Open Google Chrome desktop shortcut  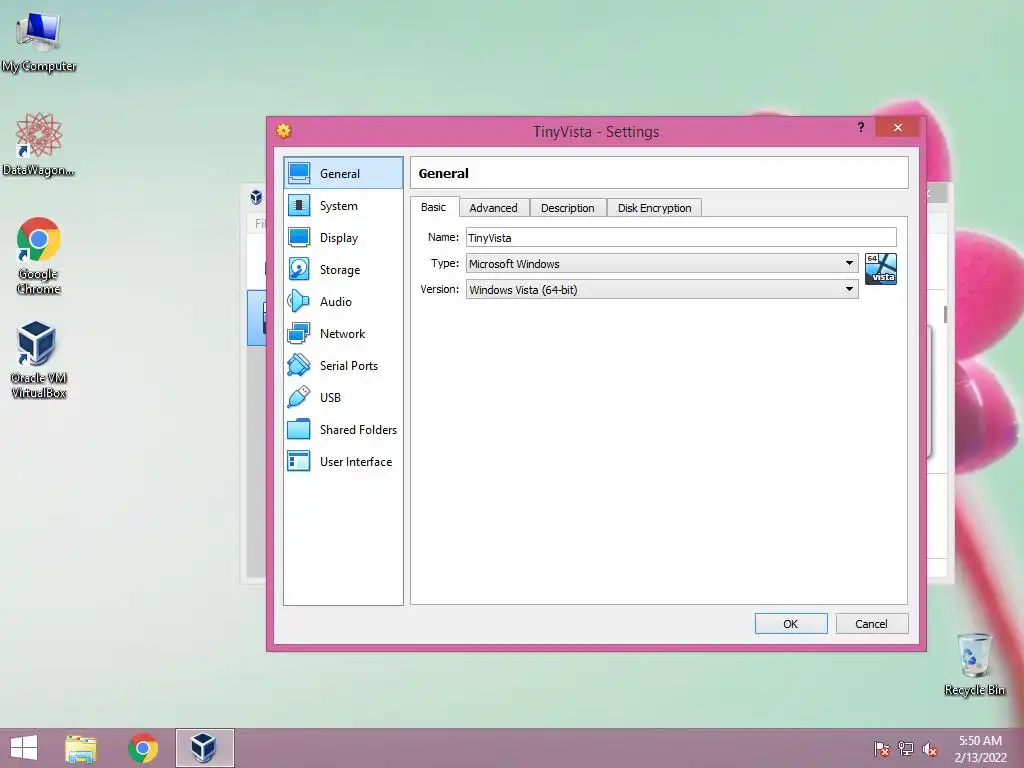click(x=39, y=256)
